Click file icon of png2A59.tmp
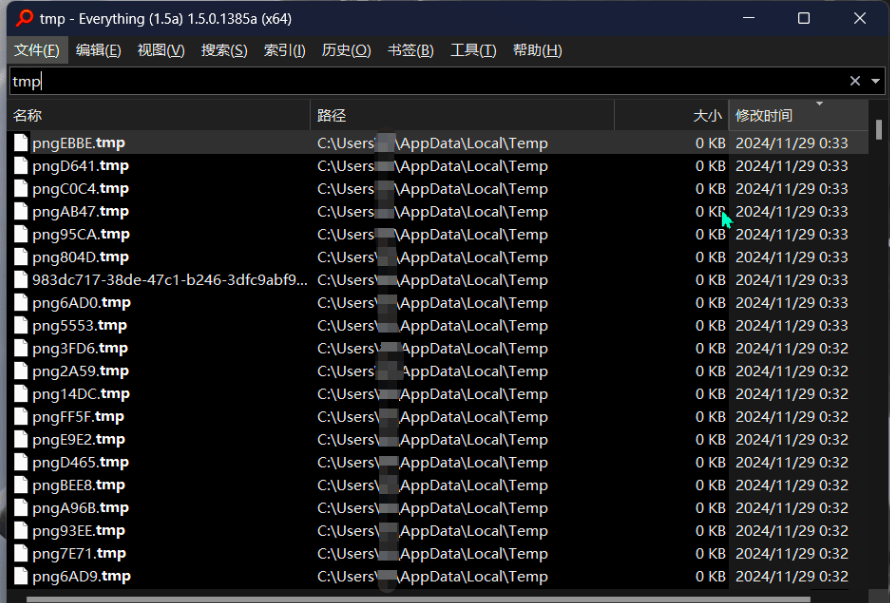This screenshot has height=603, width=890. point(21,371)
